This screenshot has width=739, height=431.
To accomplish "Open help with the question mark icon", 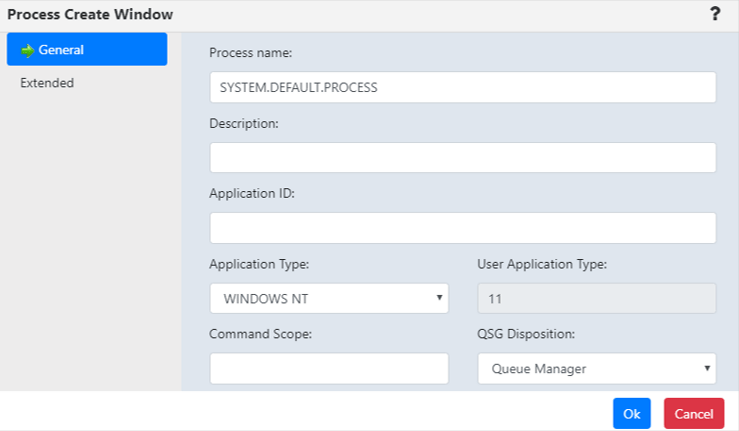I will point(715,14).
